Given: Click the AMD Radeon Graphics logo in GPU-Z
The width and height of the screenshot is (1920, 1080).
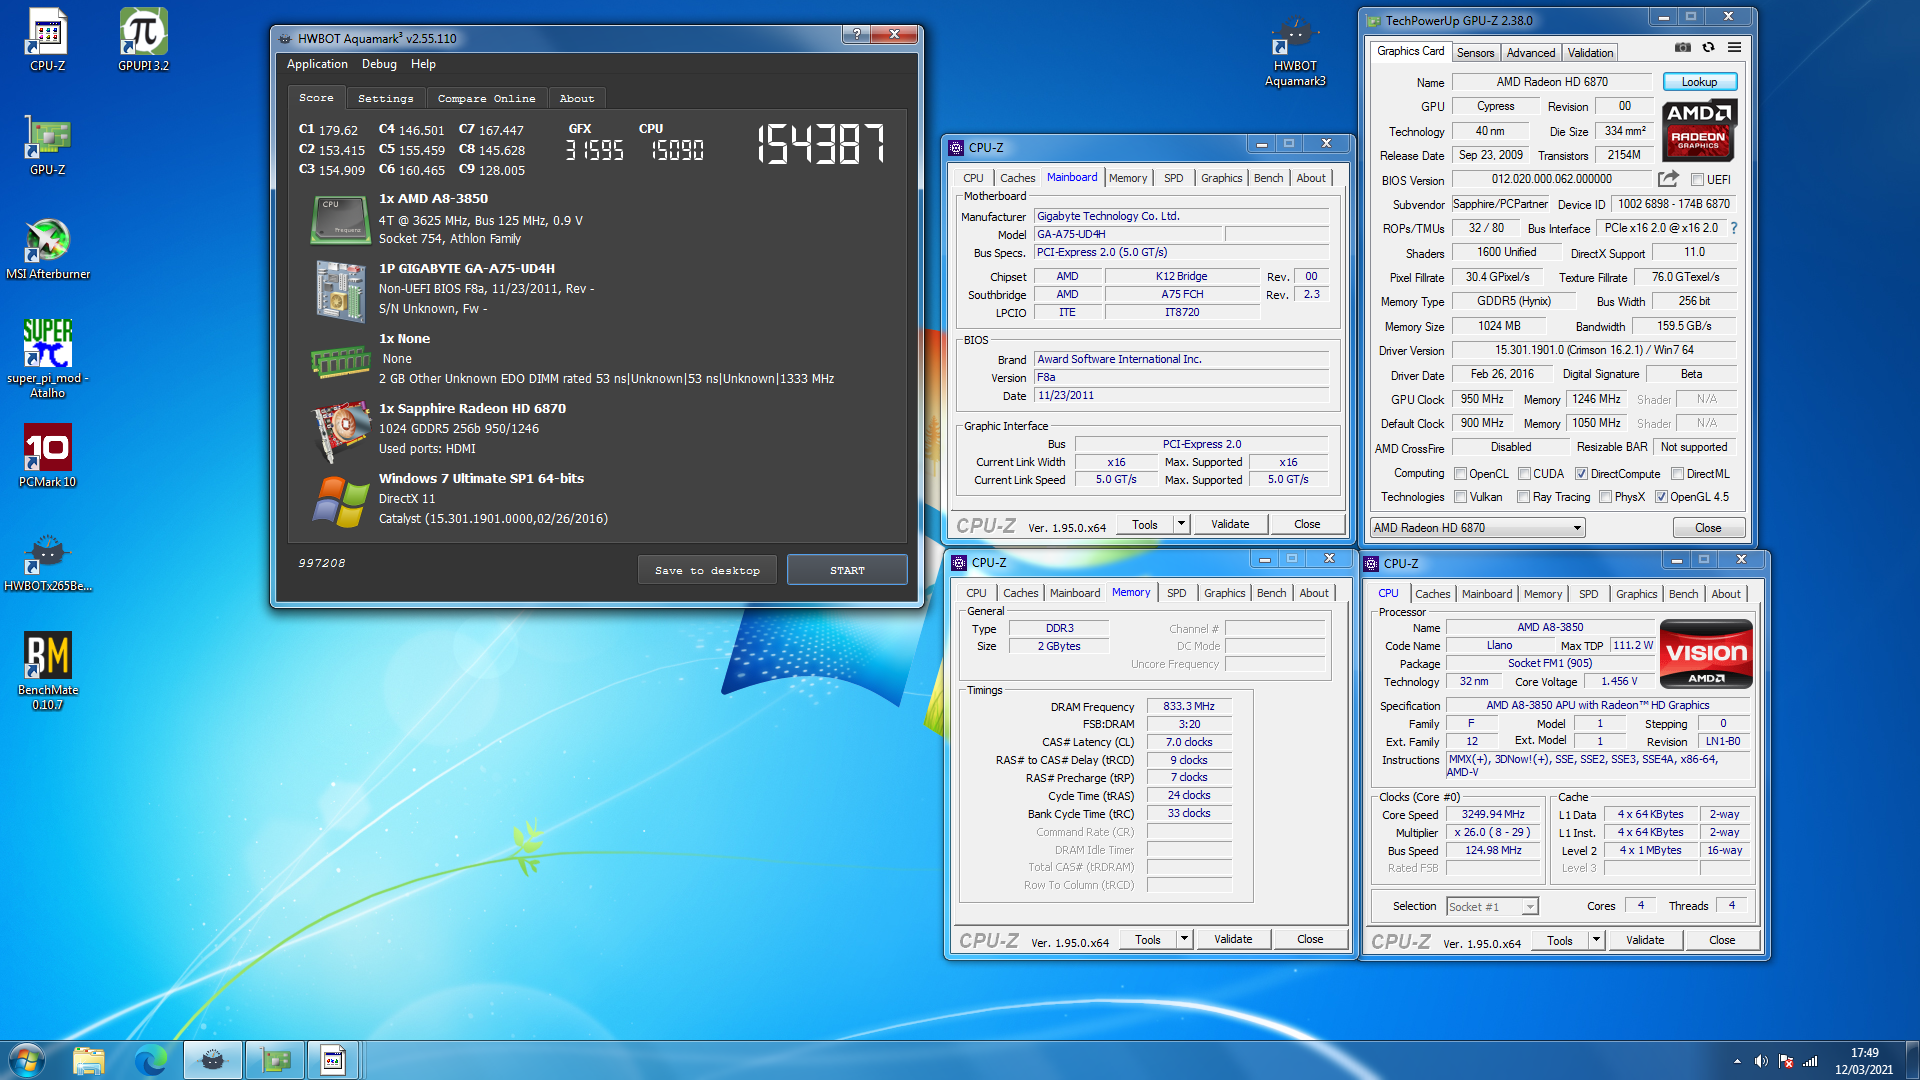Looking at the screenshot, I should pos(1698,130).
